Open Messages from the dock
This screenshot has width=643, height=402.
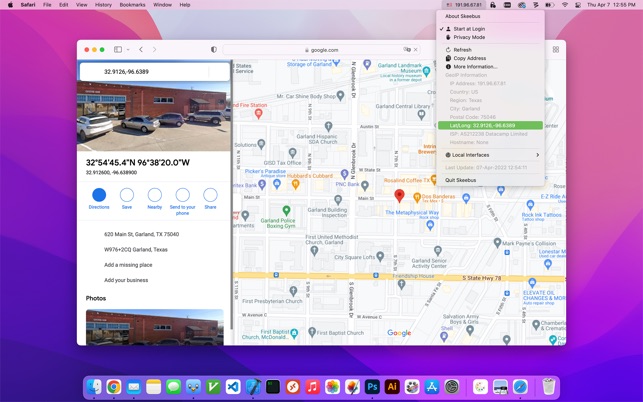coord(173,387)
